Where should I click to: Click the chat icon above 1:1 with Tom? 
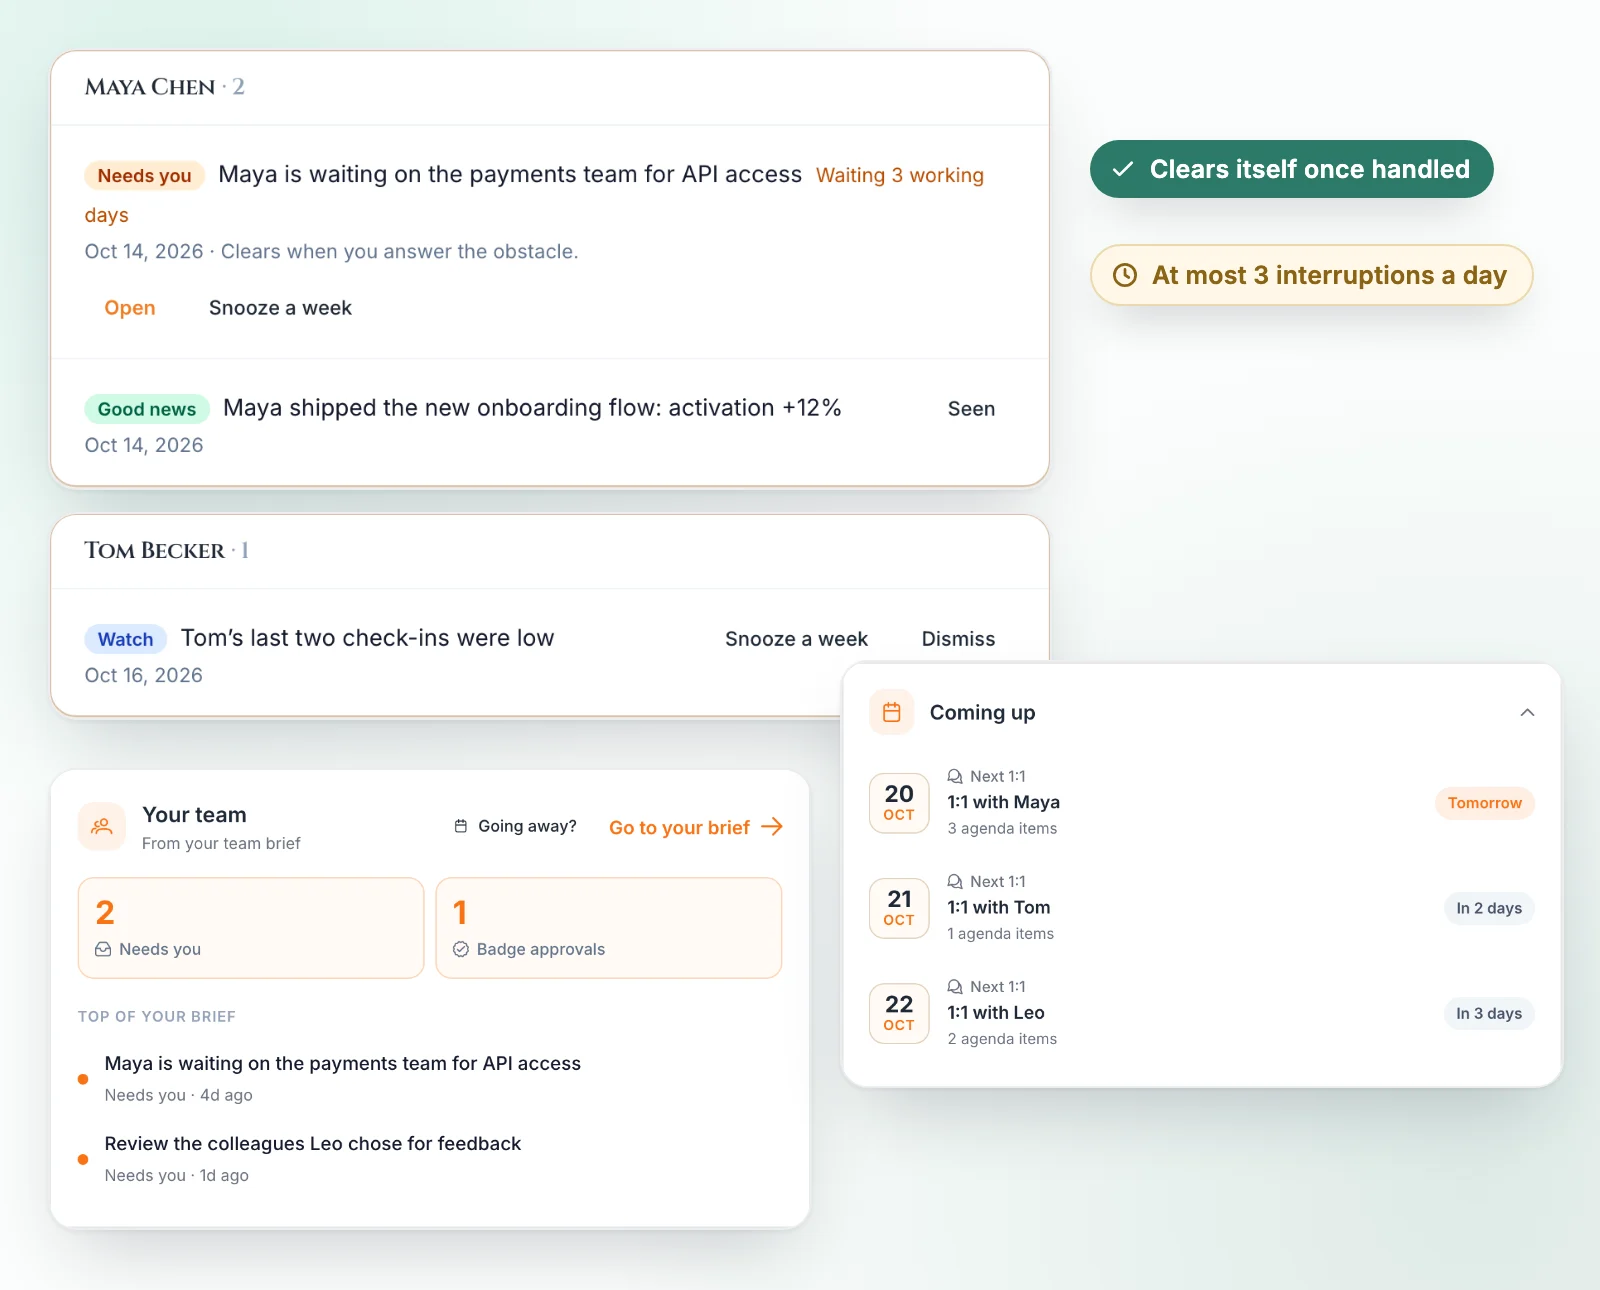[x=955, y=881]
